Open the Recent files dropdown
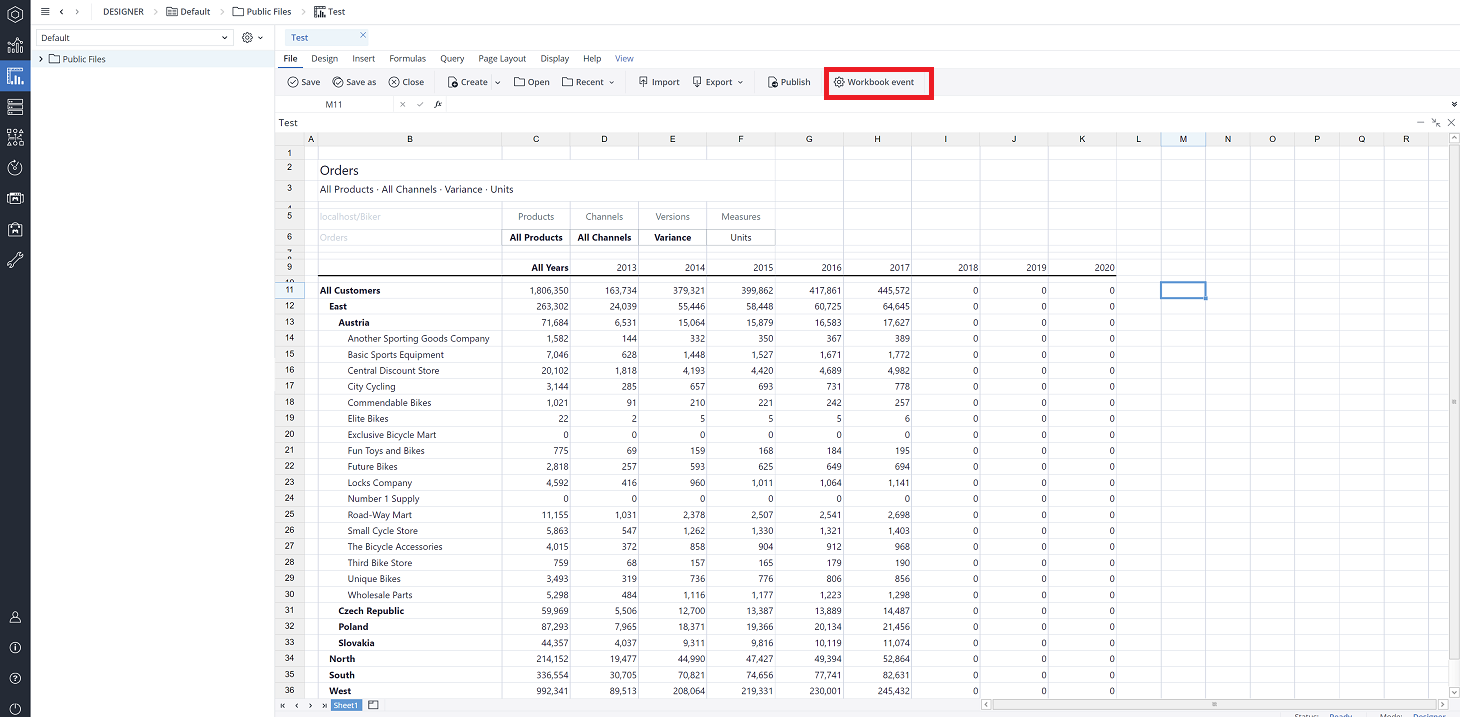The height and width of the screenshot is (717, 1460). 588,82
